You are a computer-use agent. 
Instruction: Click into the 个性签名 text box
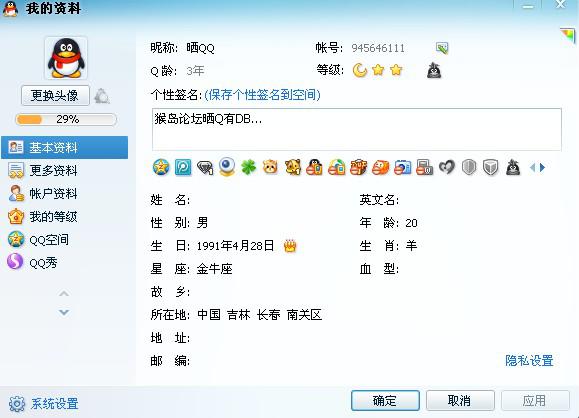357,129
